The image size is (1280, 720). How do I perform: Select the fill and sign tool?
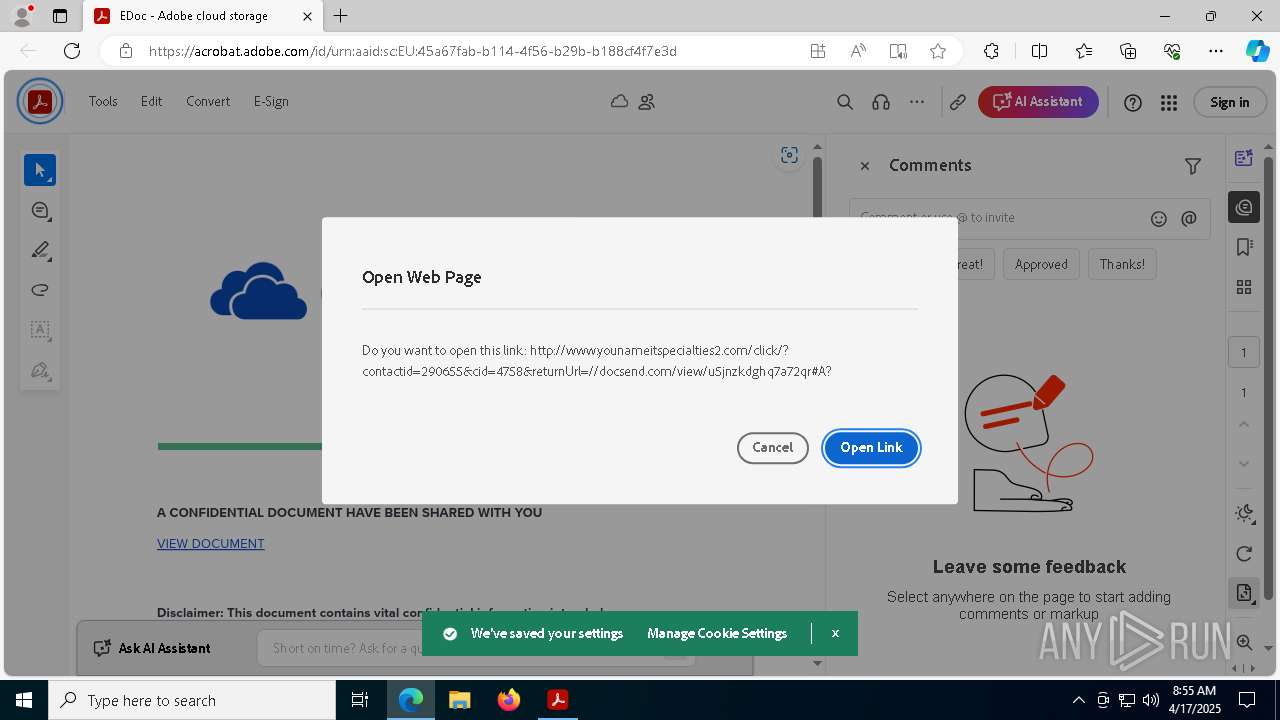[40, 370]
